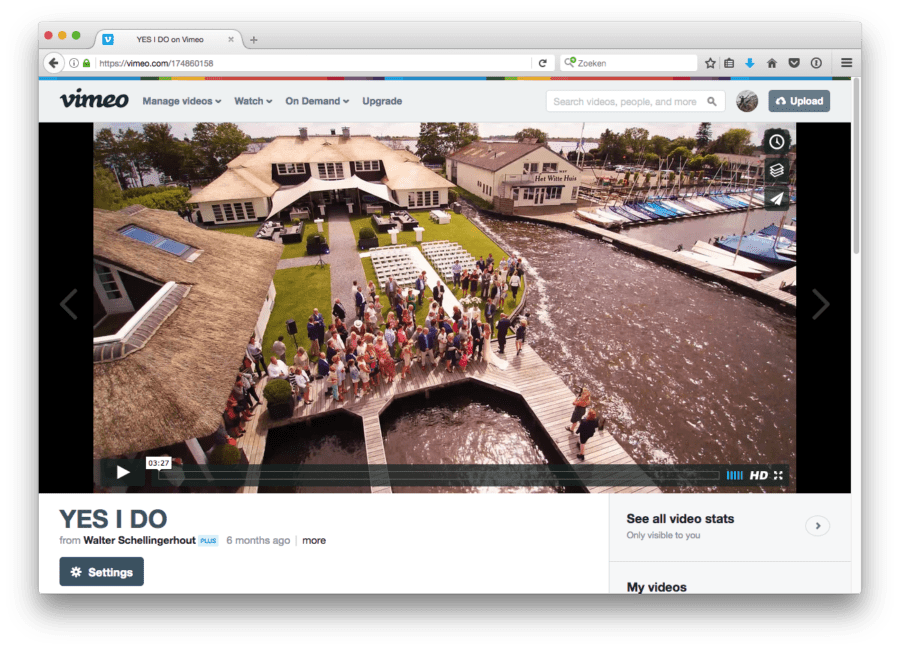Viewport: 900px width, 649px height.
Task: Expand video description with more
Action: click(314, 541)
